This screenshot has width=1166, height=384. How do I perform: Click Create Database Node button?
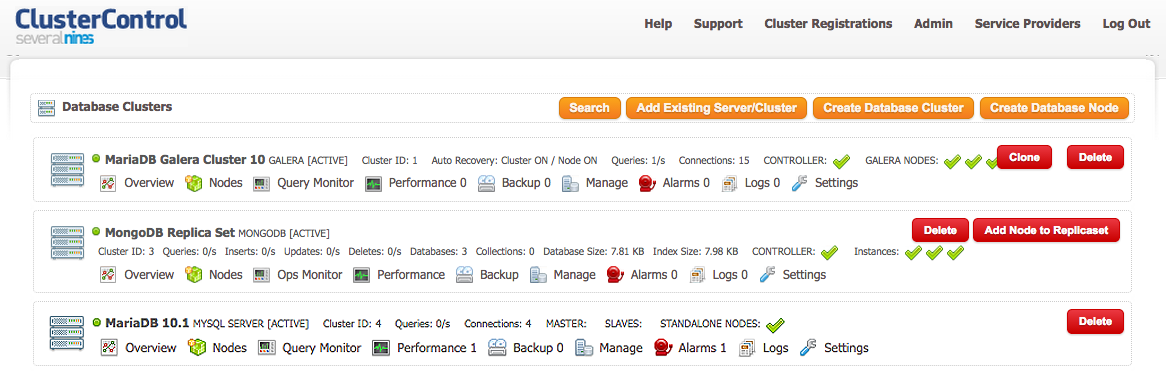click(1054, 108)
